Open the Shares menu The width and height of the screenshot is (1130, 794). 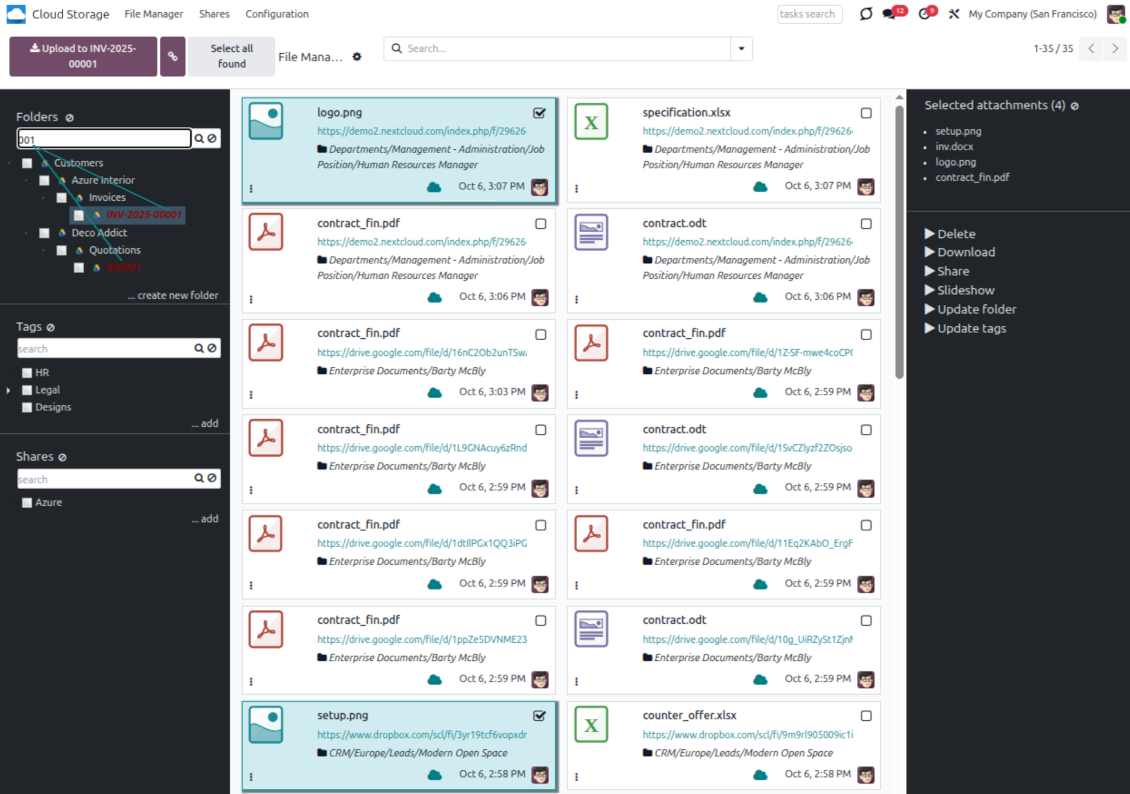[214, 14]
